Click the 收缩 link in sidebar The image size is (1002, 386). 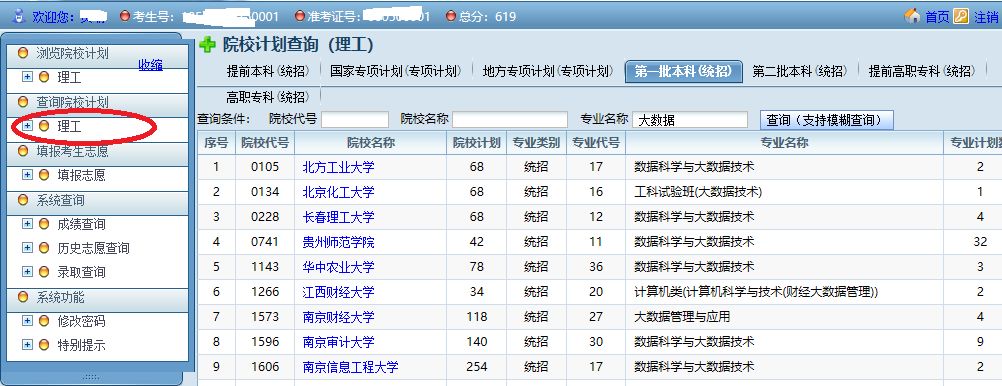pyautogui.click(x=150, y=65)
